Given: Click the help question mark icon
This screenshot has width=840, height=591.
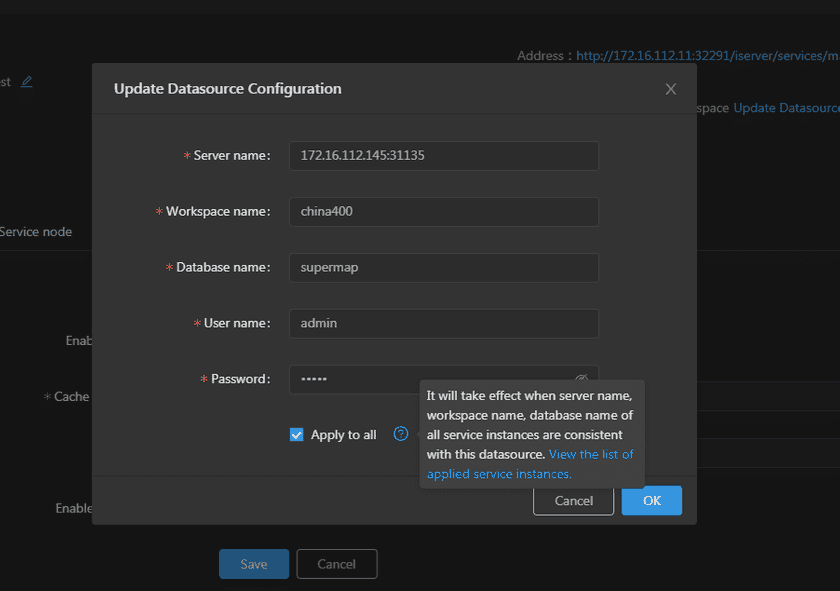Looking at the screenshot, I should point(401,434).
